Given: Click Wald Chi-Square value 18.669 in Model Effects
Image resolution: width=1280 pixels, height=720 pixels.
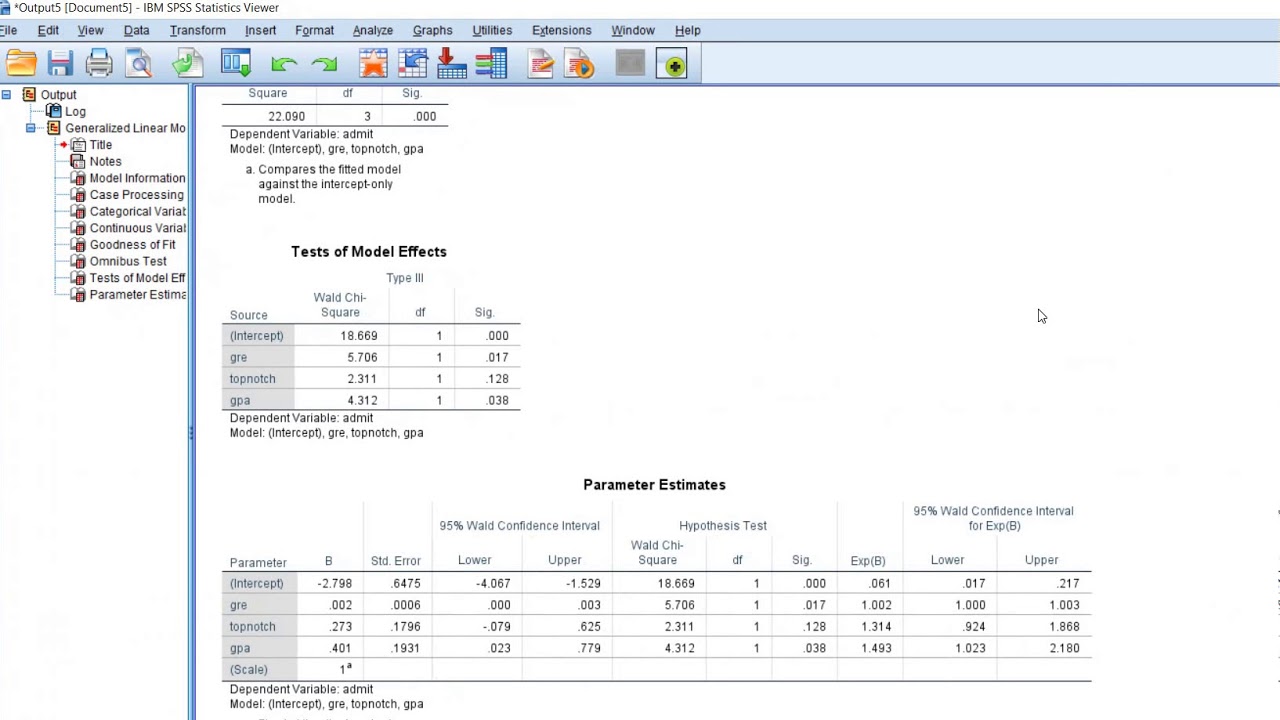Looking at the screenshot, I should pos(359,336).
